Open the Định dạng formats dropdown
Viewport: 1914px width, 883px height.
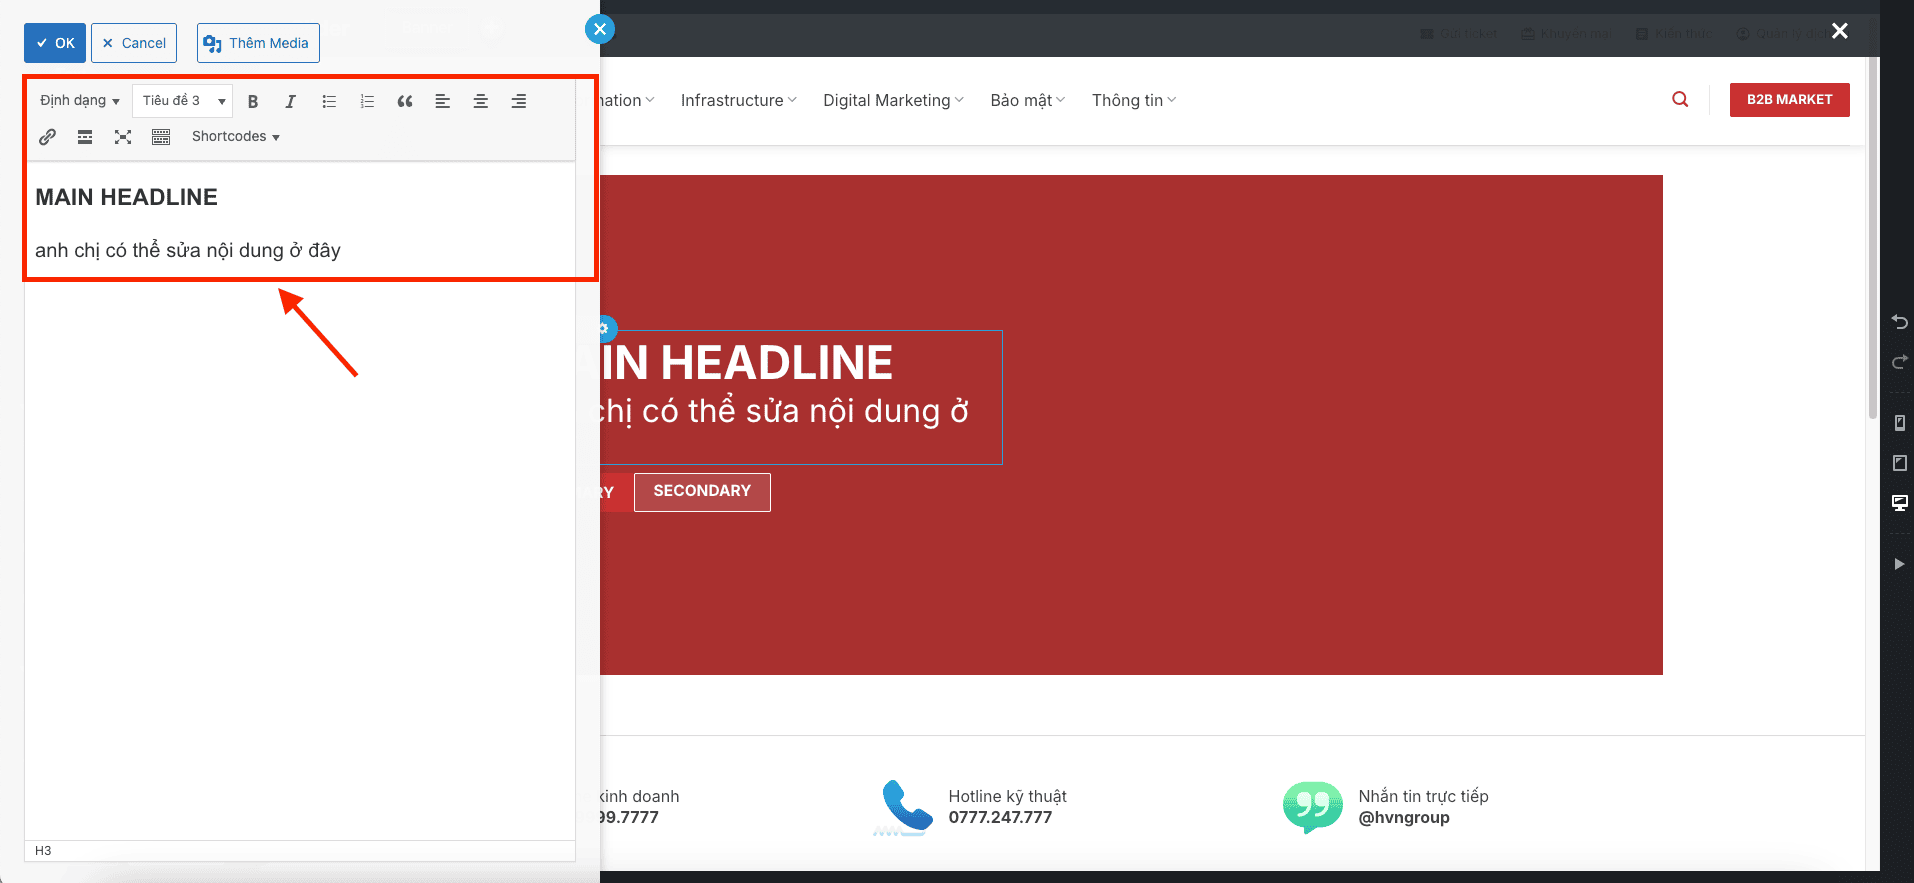(79, 101)
